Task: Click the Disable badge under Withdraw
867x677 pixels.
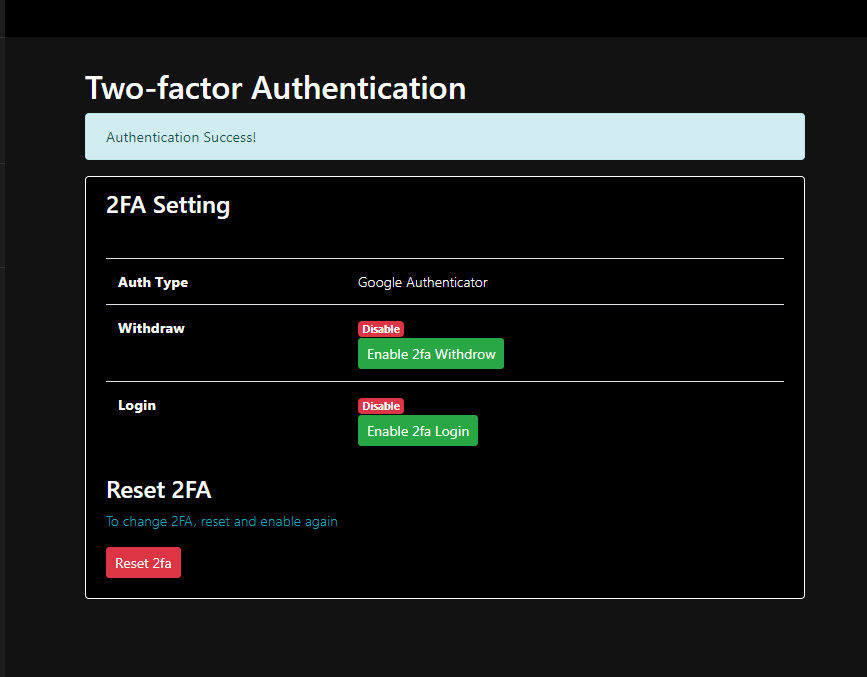Action: [x=380, y=329]
